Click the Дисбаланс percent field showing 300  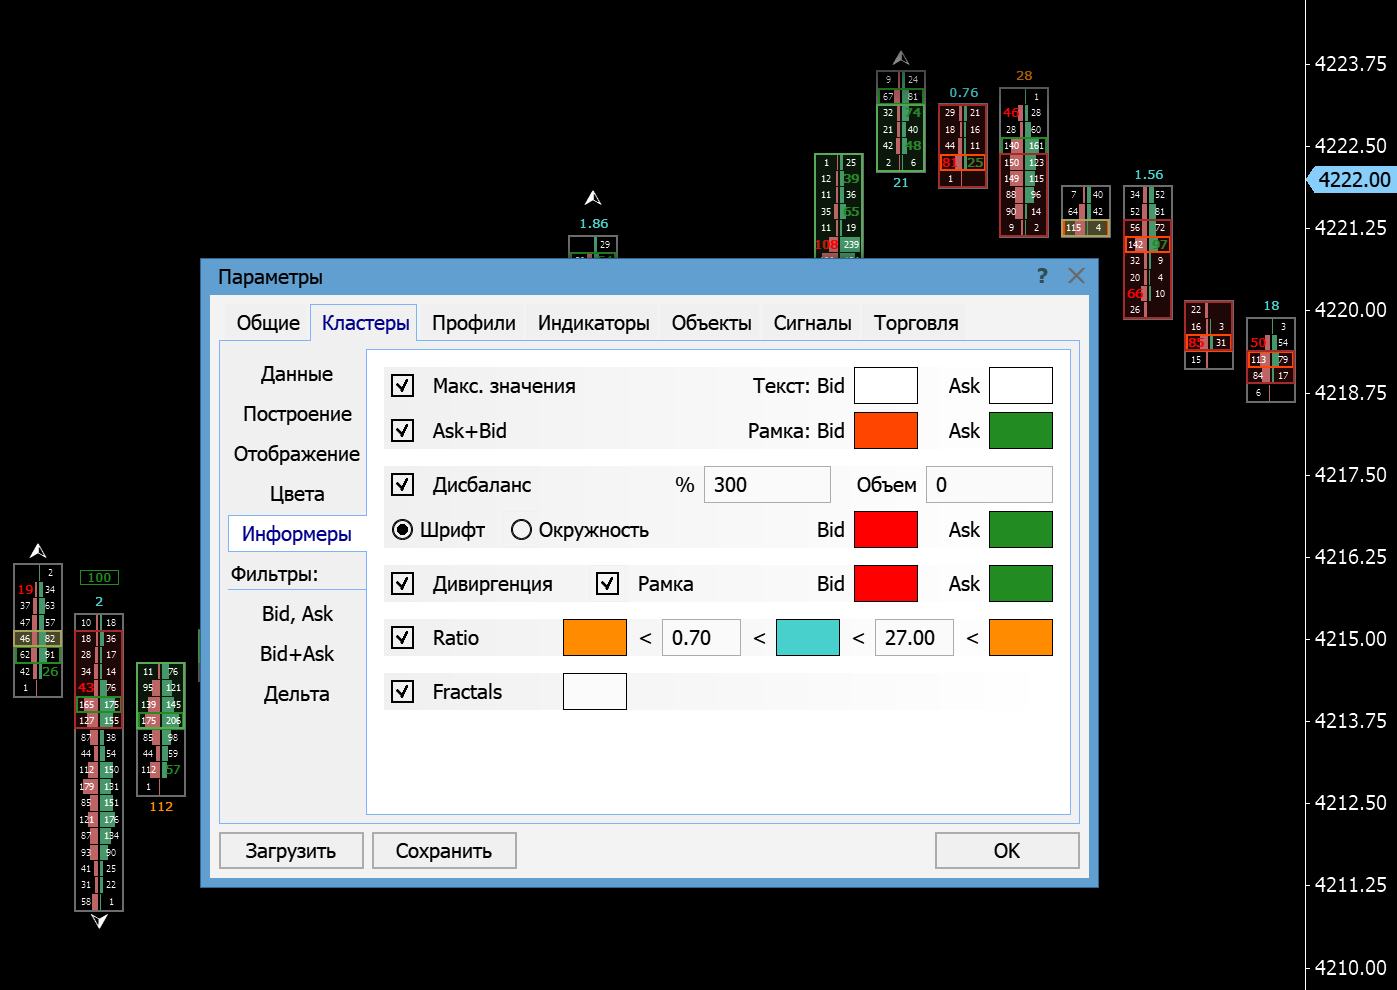click(766, 485)
